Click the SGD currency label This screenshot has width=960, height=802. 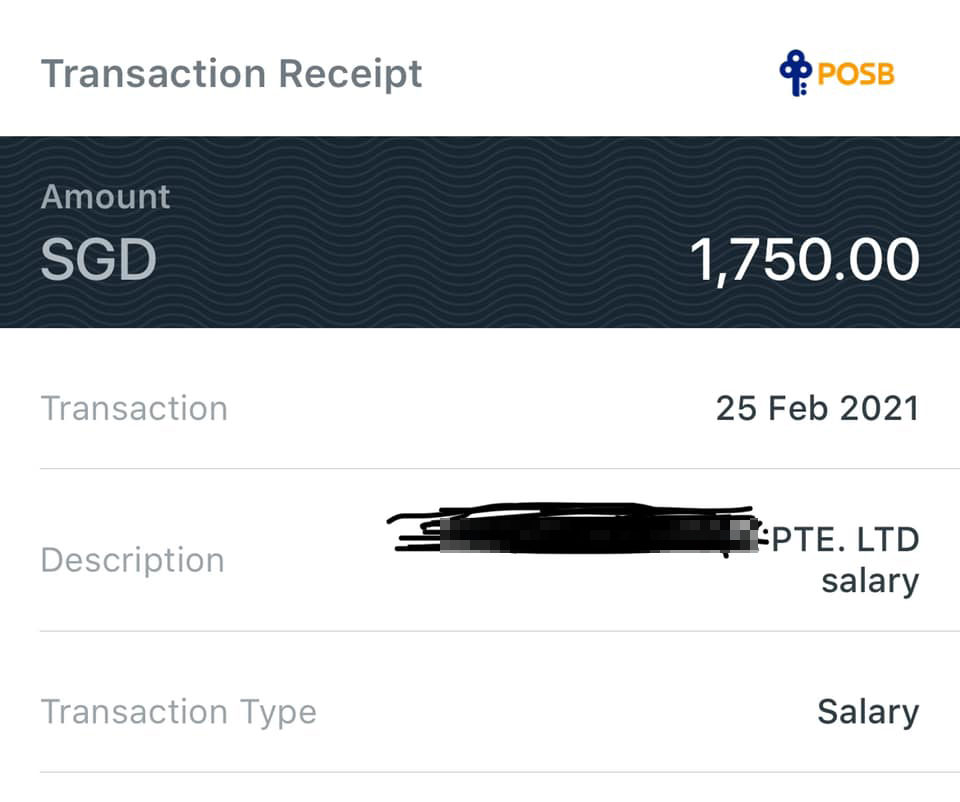click(x=98, y=260)
